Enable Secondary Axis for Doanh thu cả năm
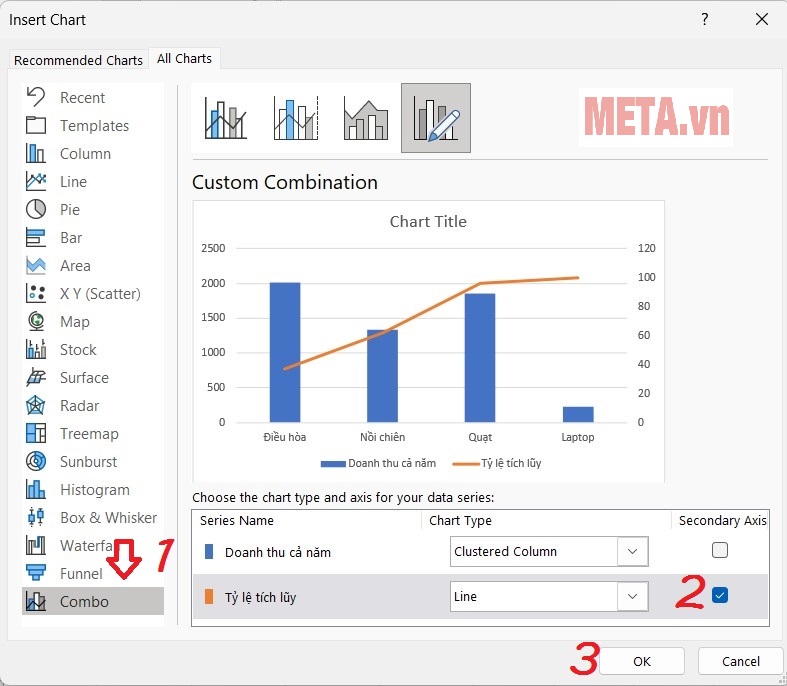Screen dimensions: 787x686 point(720,550)
